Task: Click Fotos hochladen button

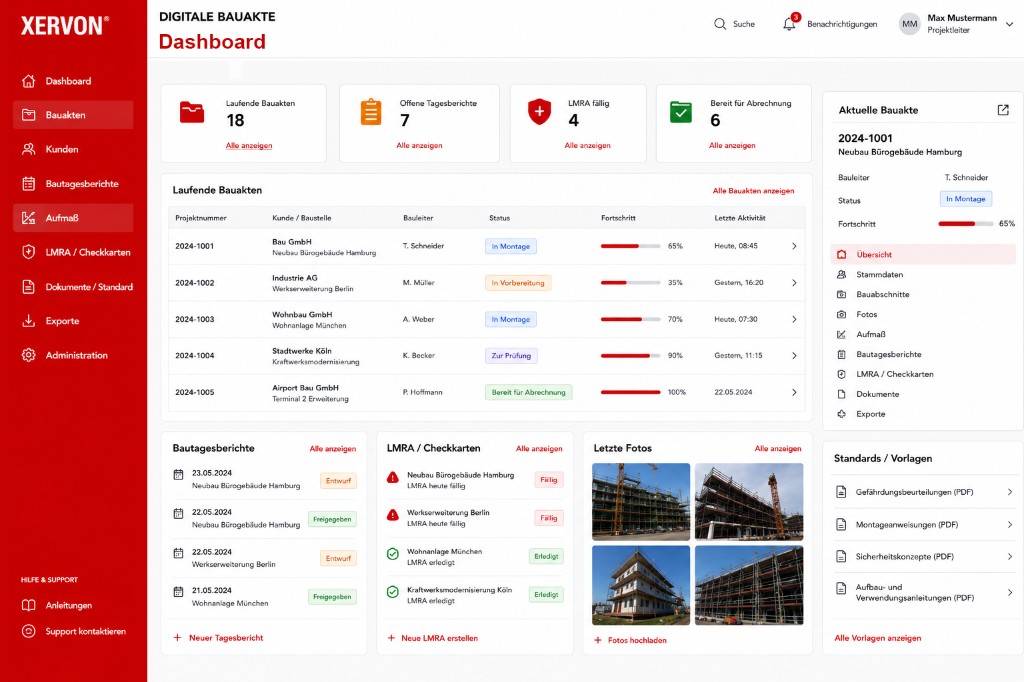Action: pos(630,640)
